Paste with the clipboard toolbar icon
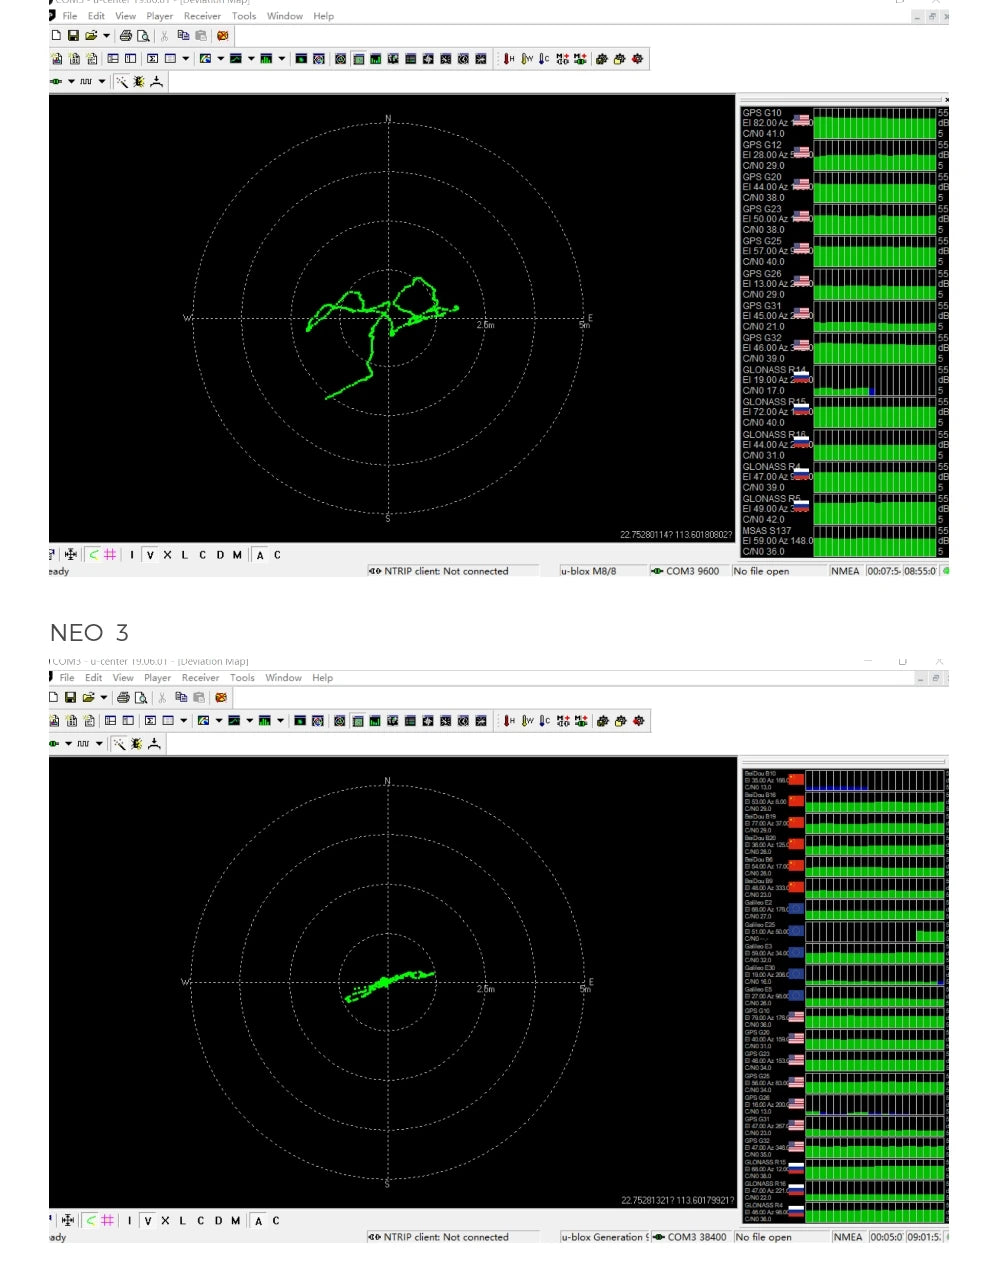This screenshot has height=1272, width=1000. tap(201, 36)
